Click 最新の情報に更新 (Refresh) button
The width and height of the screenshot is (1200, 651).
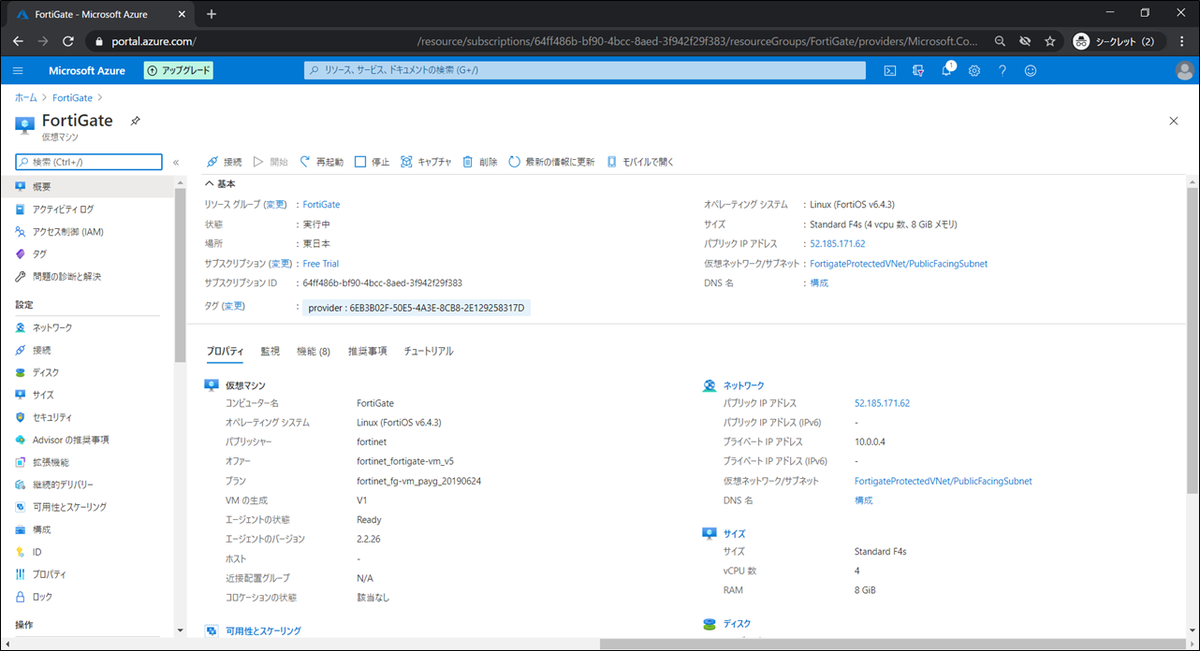pos(551,161)
